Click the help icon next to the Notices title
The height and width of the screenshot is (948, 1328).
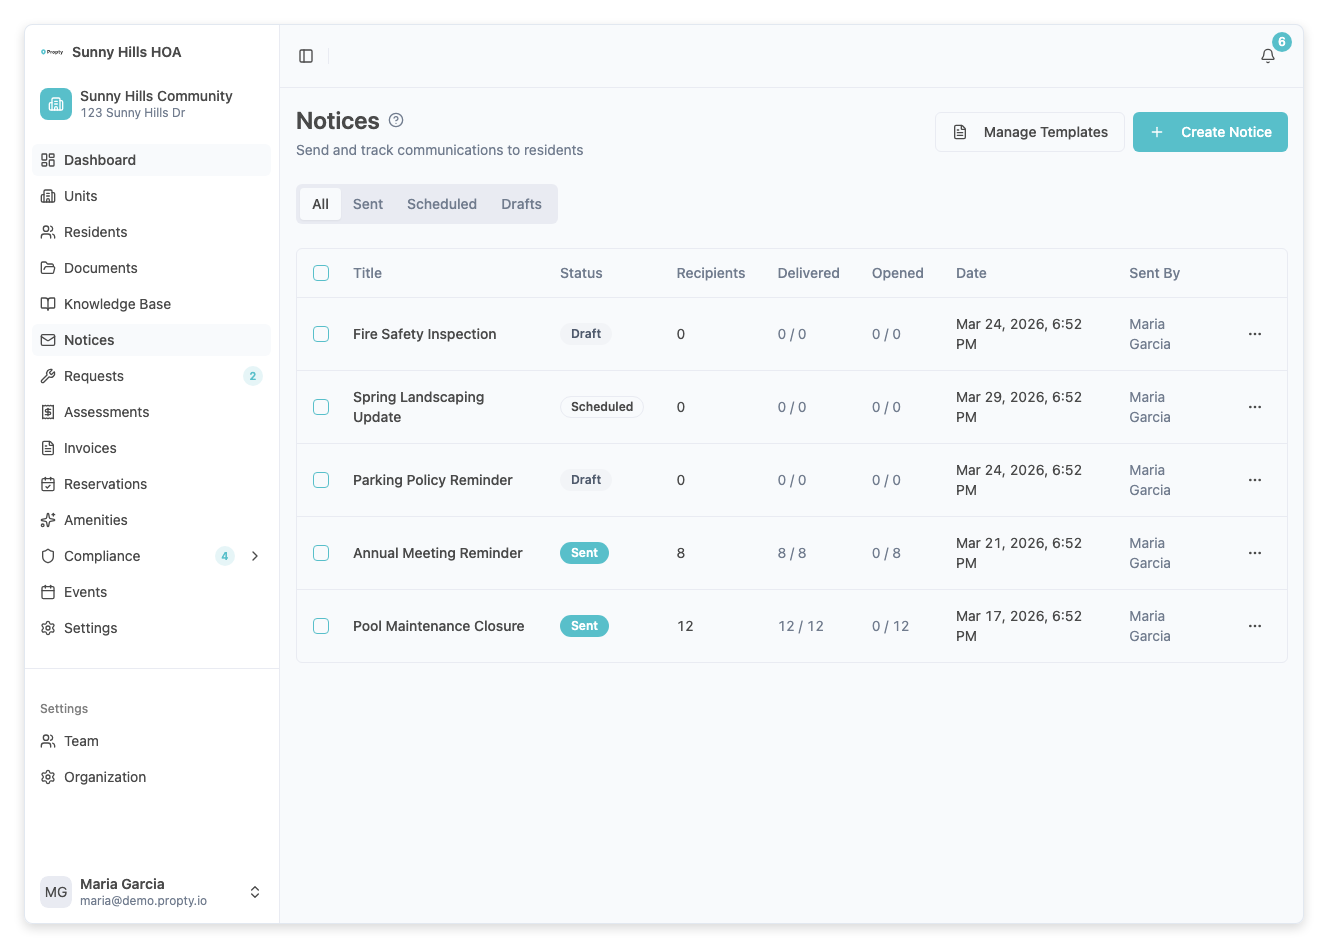pyautogui.click(x=395, y=119)
